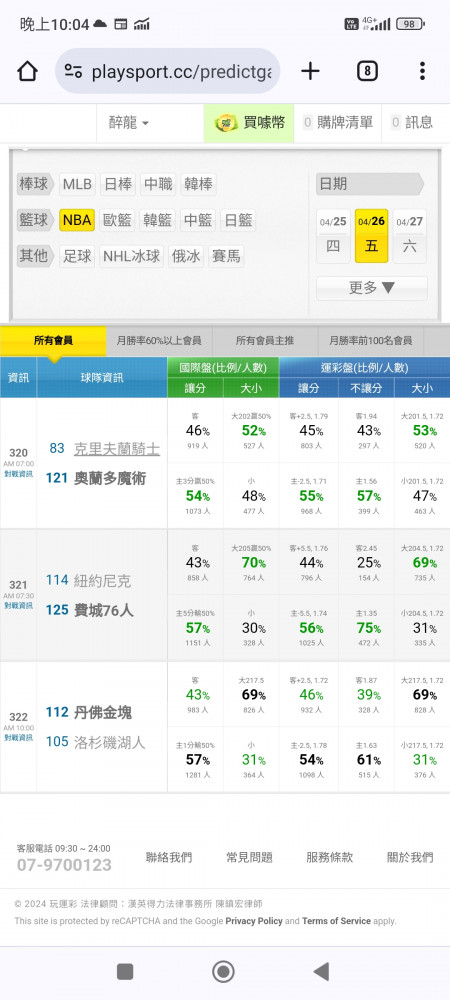Image resolution: width=450 pixels, height=1000 pixels.
Task: Select 俄冰 category
Action: pos(187,256)
